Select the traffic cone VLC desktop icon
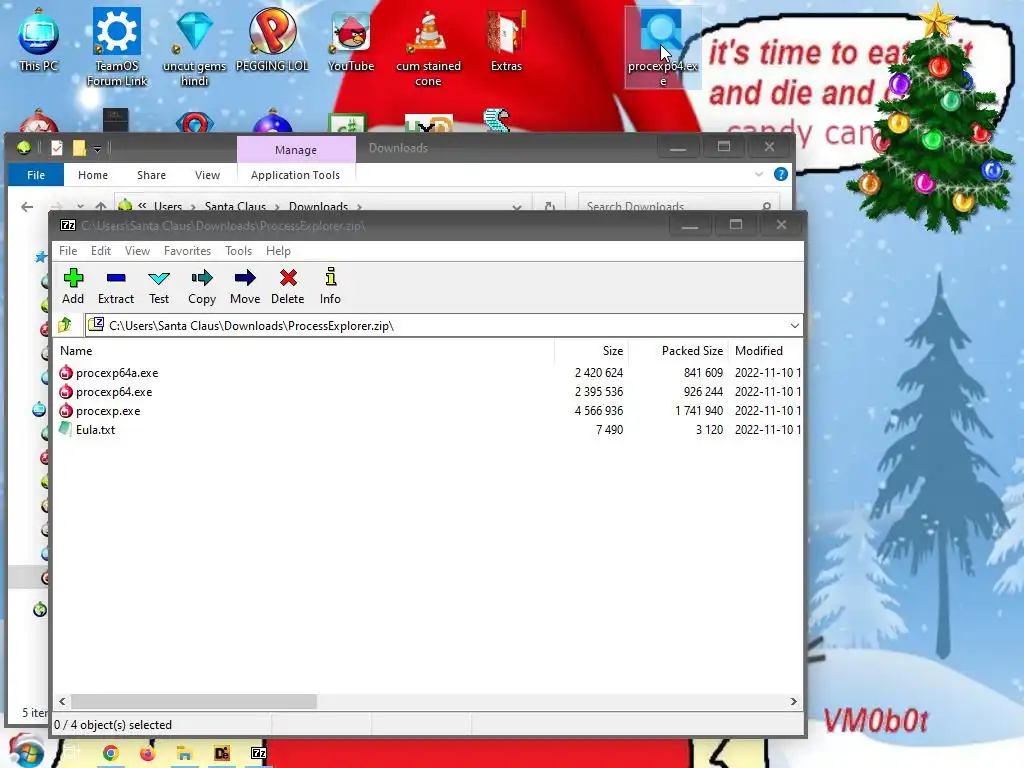This screenshot has height=768, width=1024. pyautogui.click(x=428, y=48)
